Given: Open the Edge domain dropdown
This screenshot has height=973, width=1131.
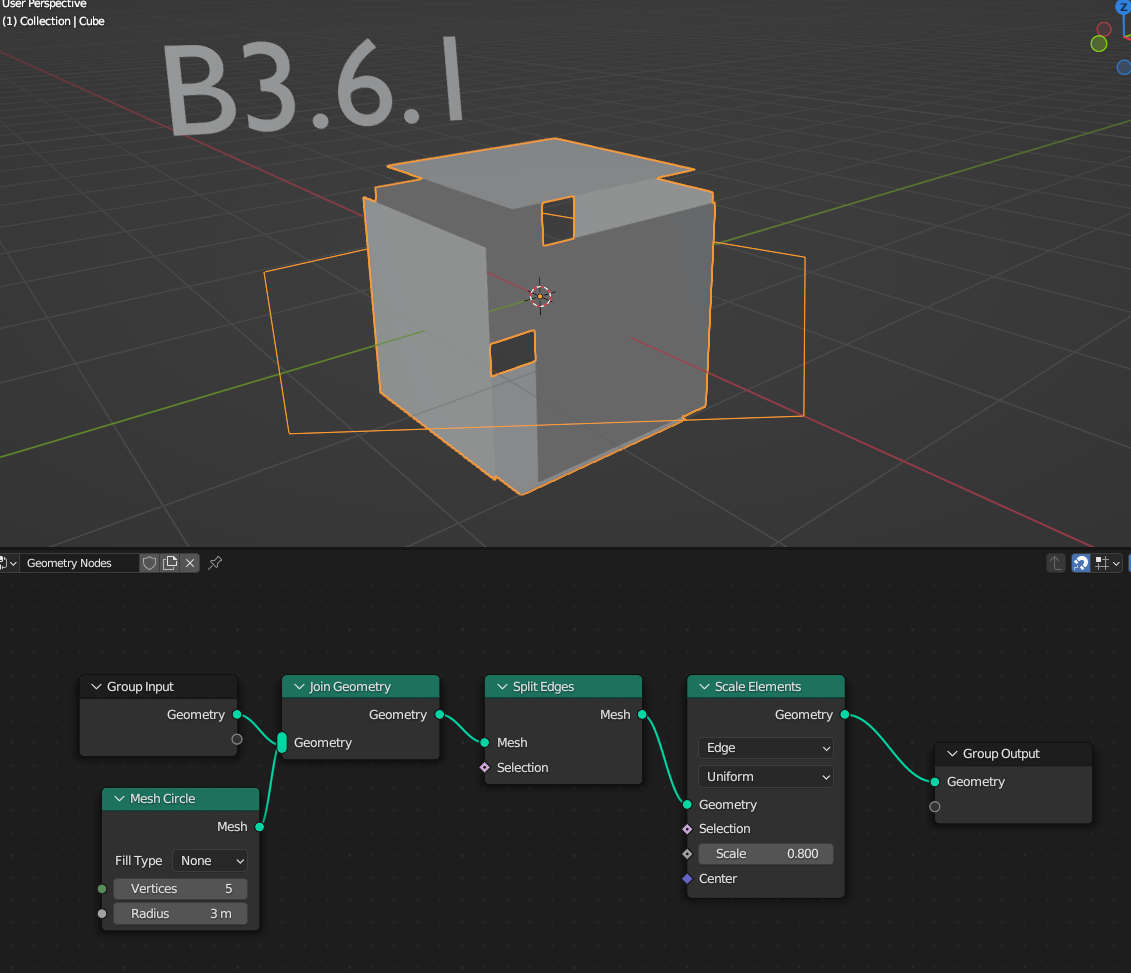Looking at the screenshot, I should click(x=765, y=748).
